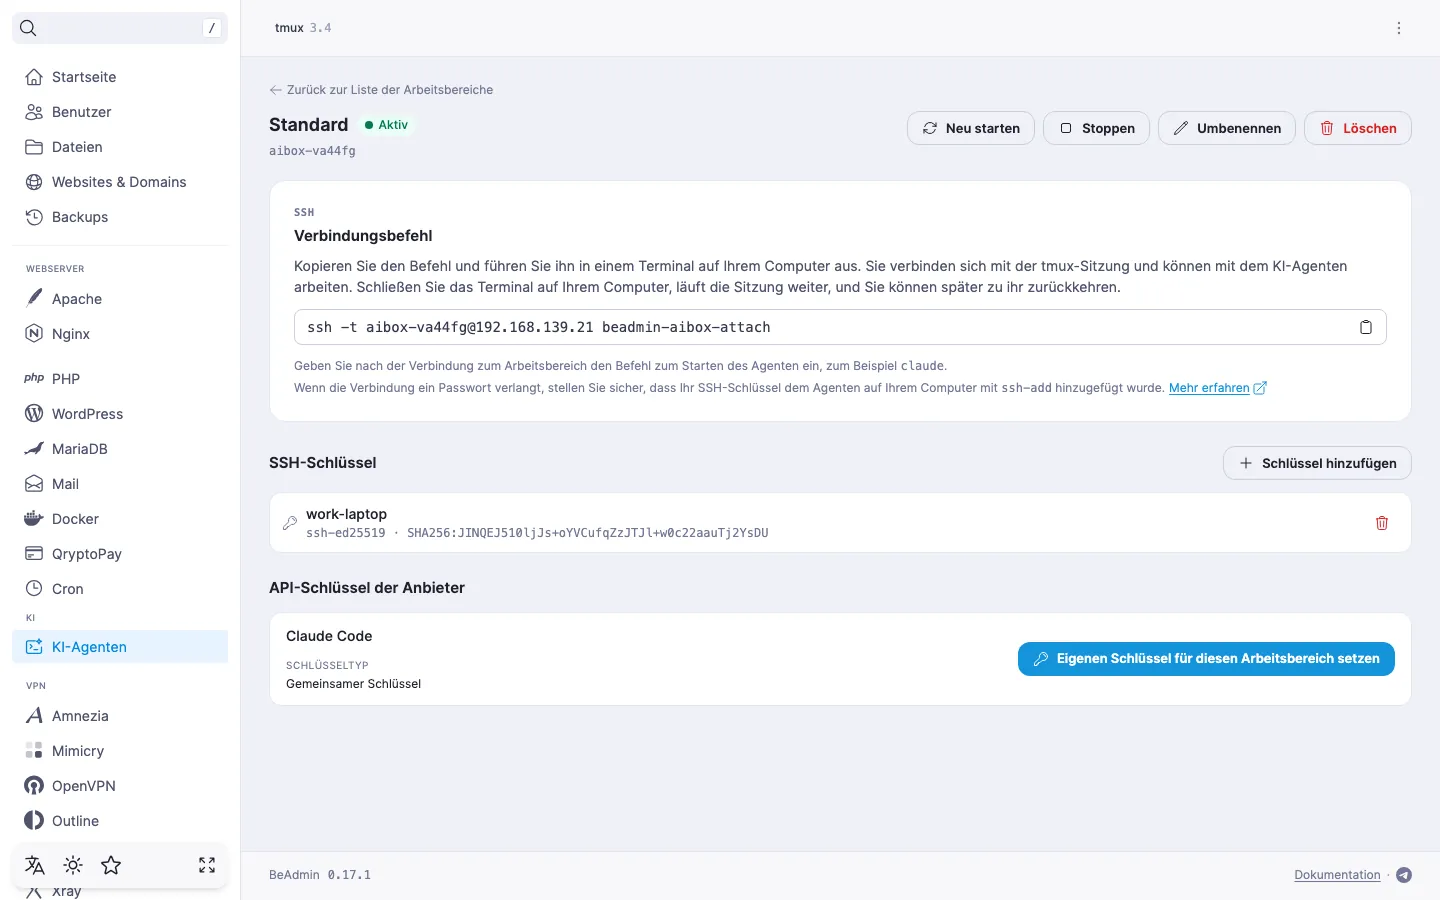Image resolution: width=1440 pixels, height=900 pixels.
Task: Copy the SSH connection command
Action: [1365, 327]
